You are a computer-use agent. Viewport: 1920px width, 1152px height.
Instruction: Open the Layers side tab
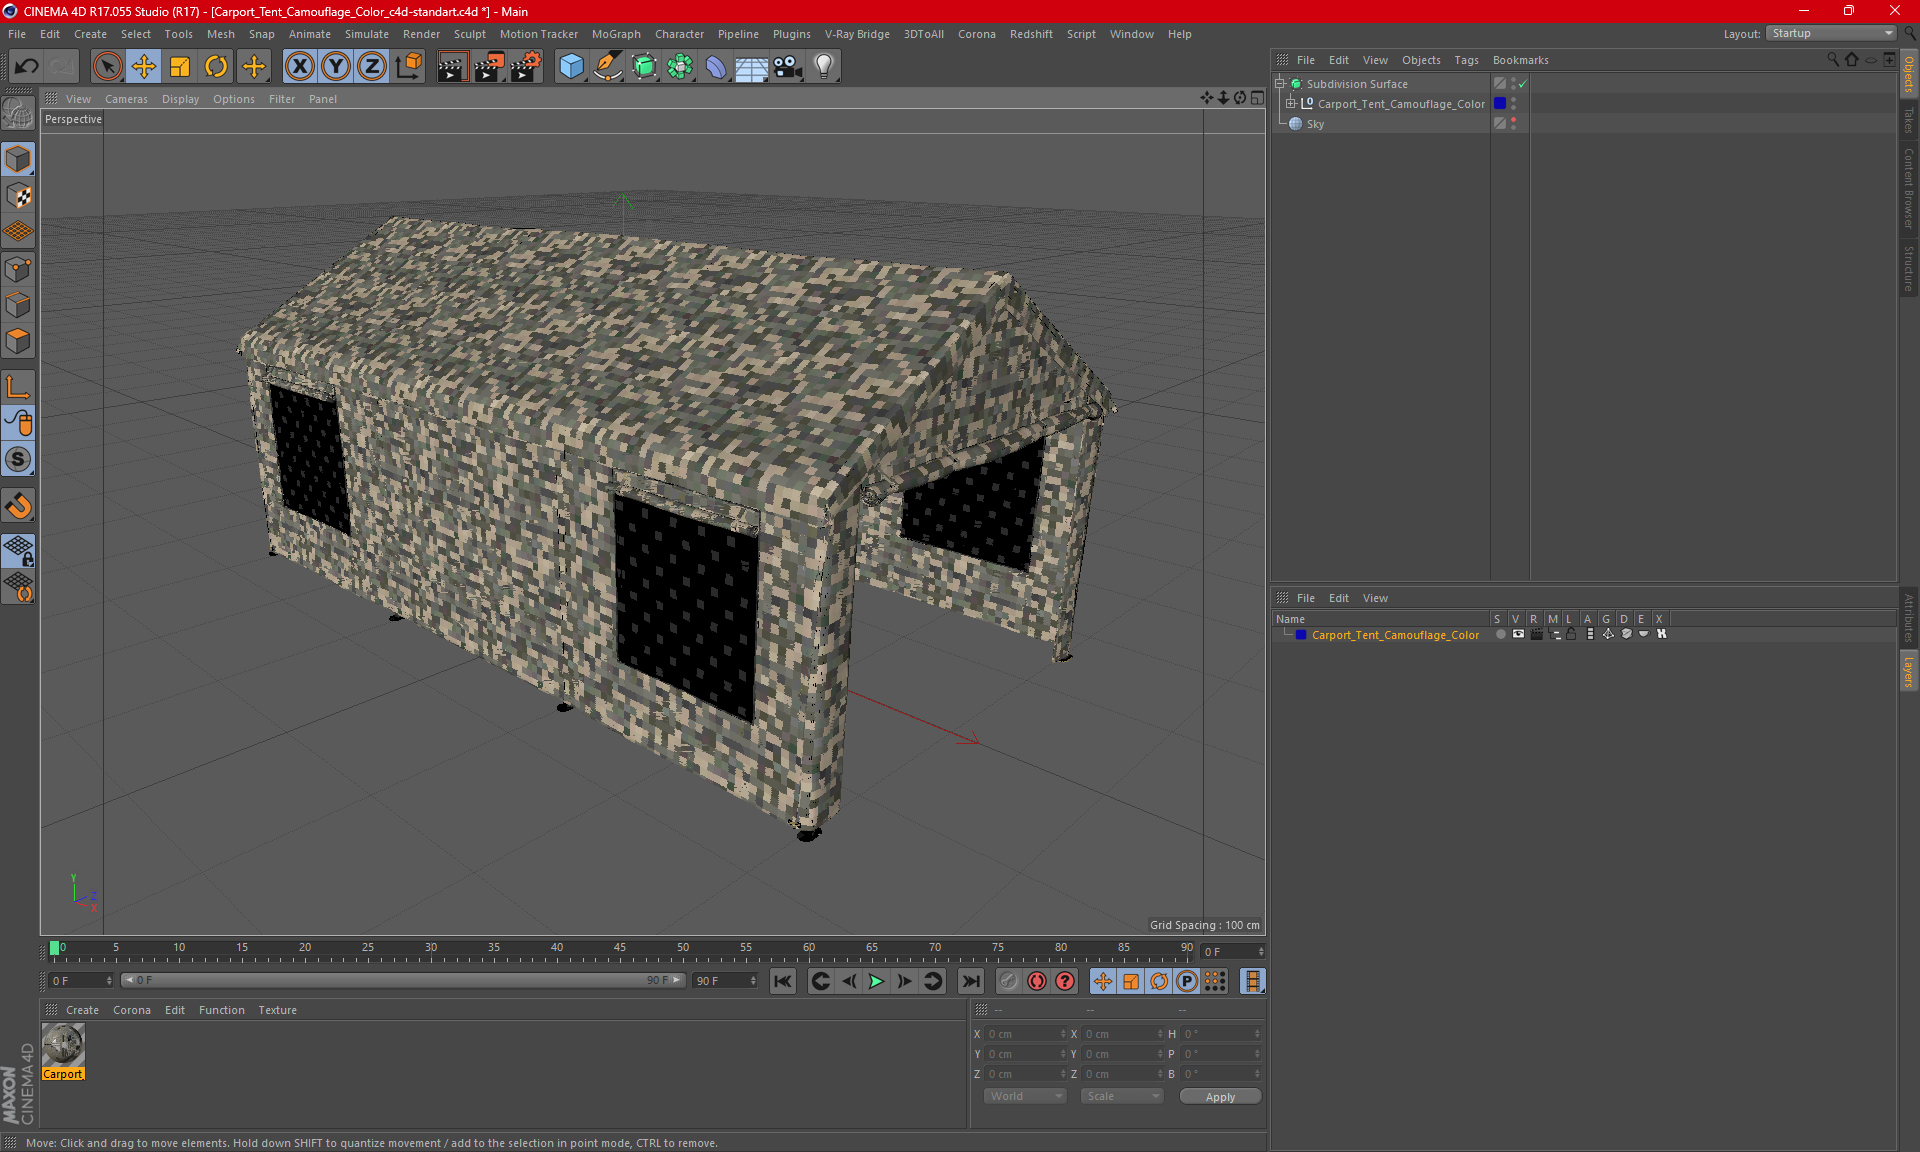(x=1909, y=672)
